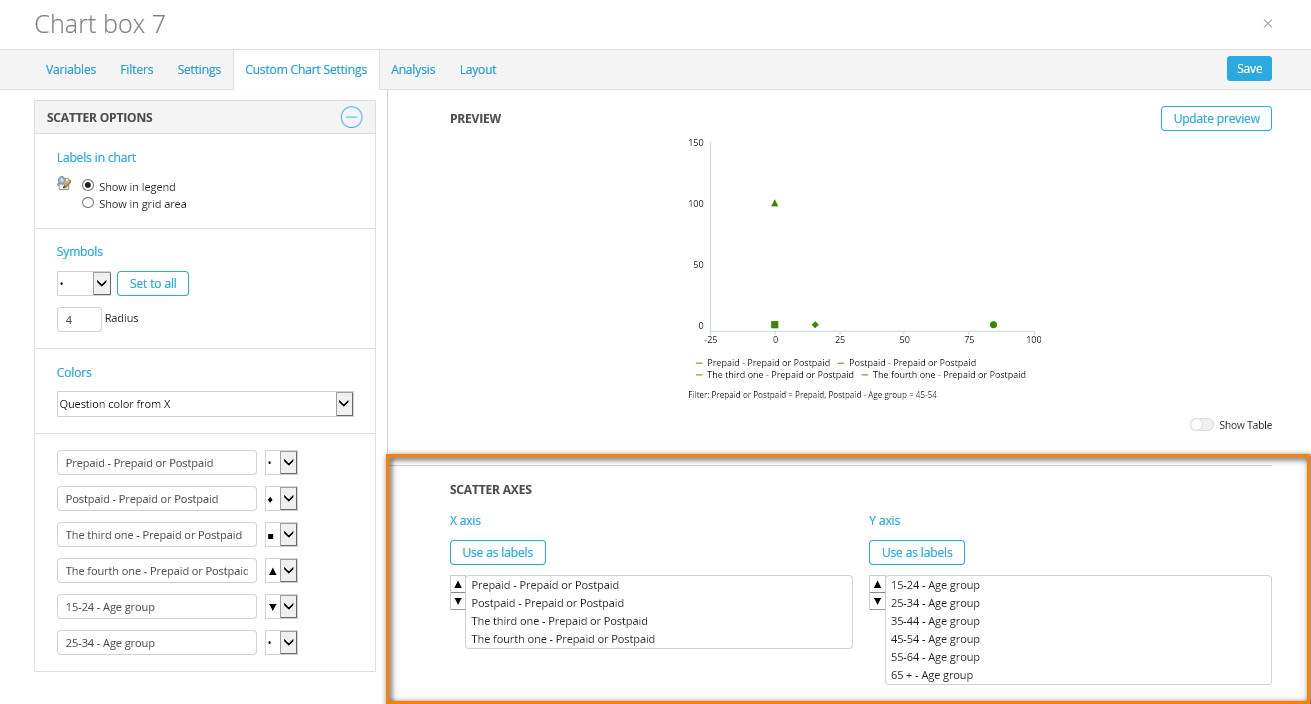1311x704 pixels.
Task: Select Show in grid area option
Action: [88, 203]
